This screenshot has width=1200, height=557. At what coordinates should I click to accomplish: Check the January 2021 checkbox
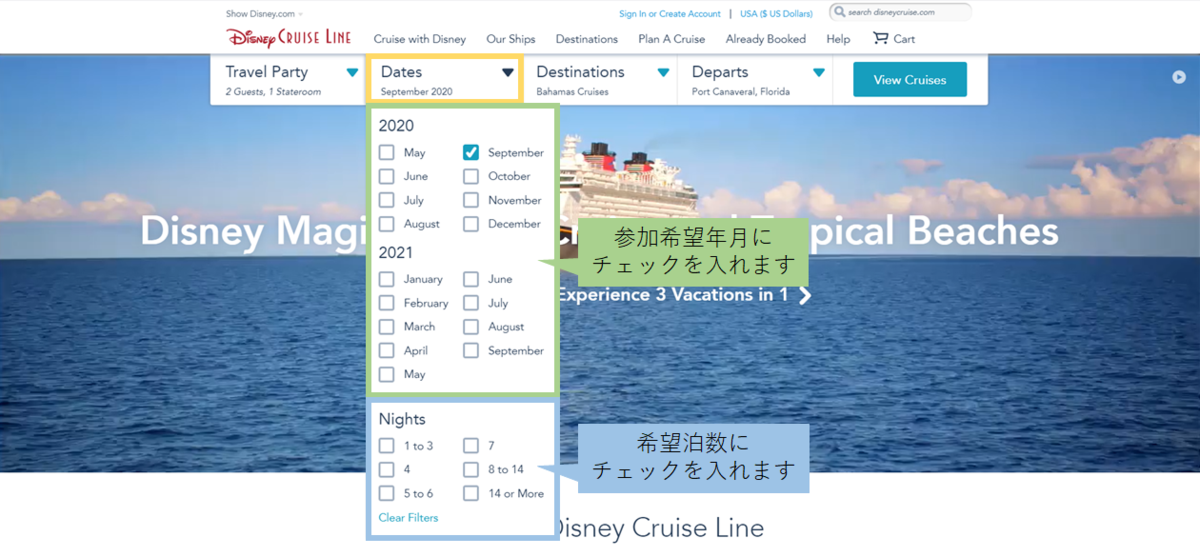coord(386,279)
